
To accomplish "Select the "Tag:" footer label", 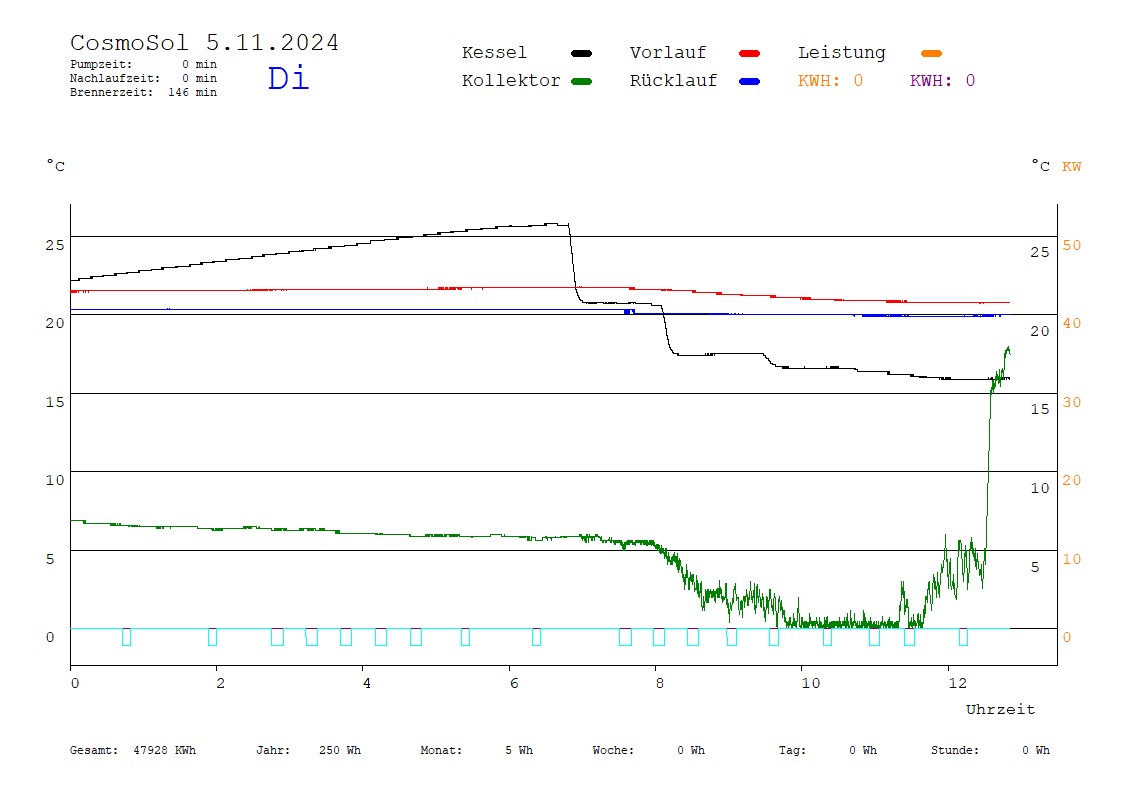I will (x=792, y=750).
